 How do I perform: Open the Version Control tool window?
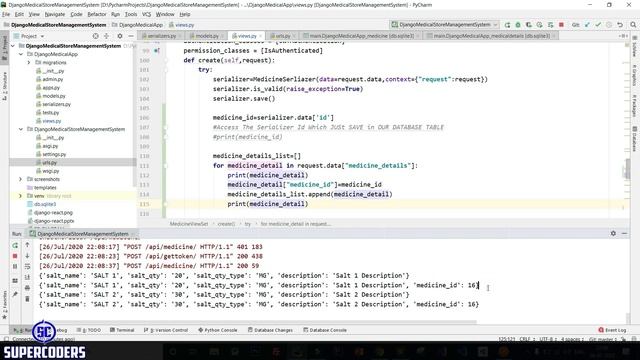pos(166,330)
